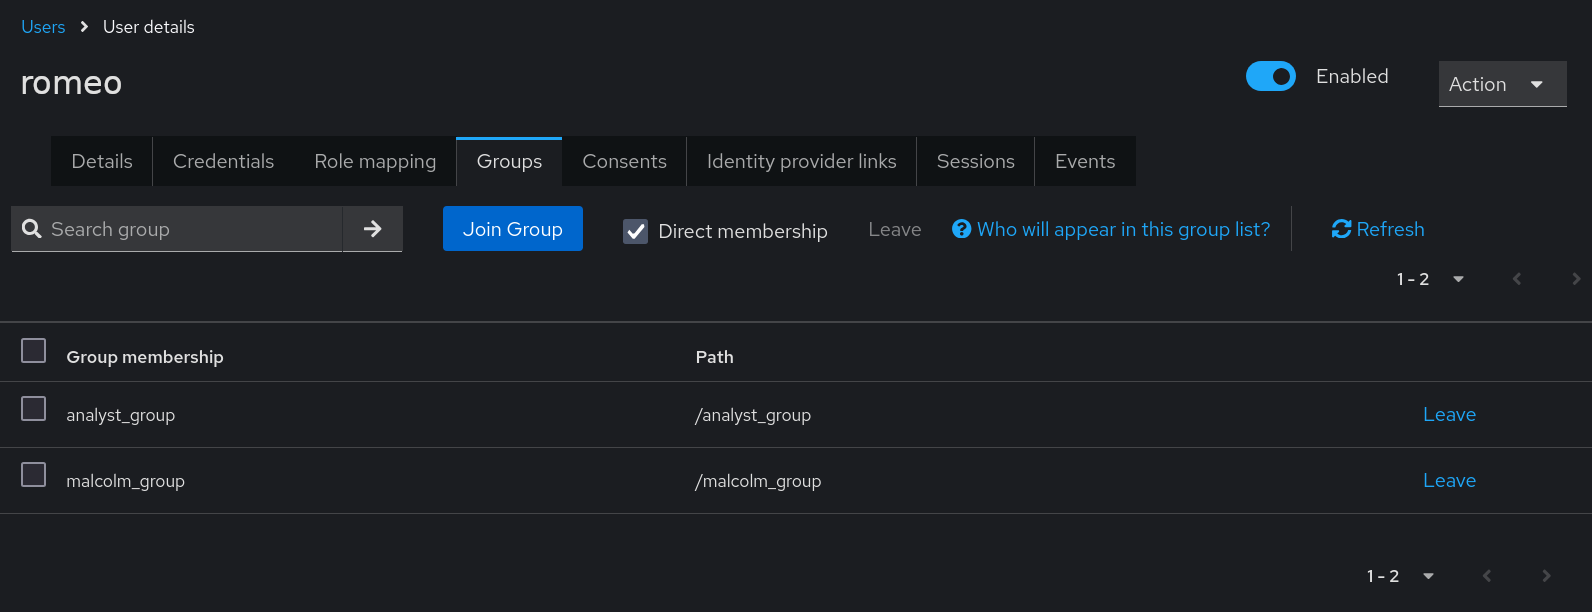Expand the bottom 1 - 2 per-page dropdown
Image resolution: width=1592 pixels, height=612 pixels.
[x=1401, y=576]
